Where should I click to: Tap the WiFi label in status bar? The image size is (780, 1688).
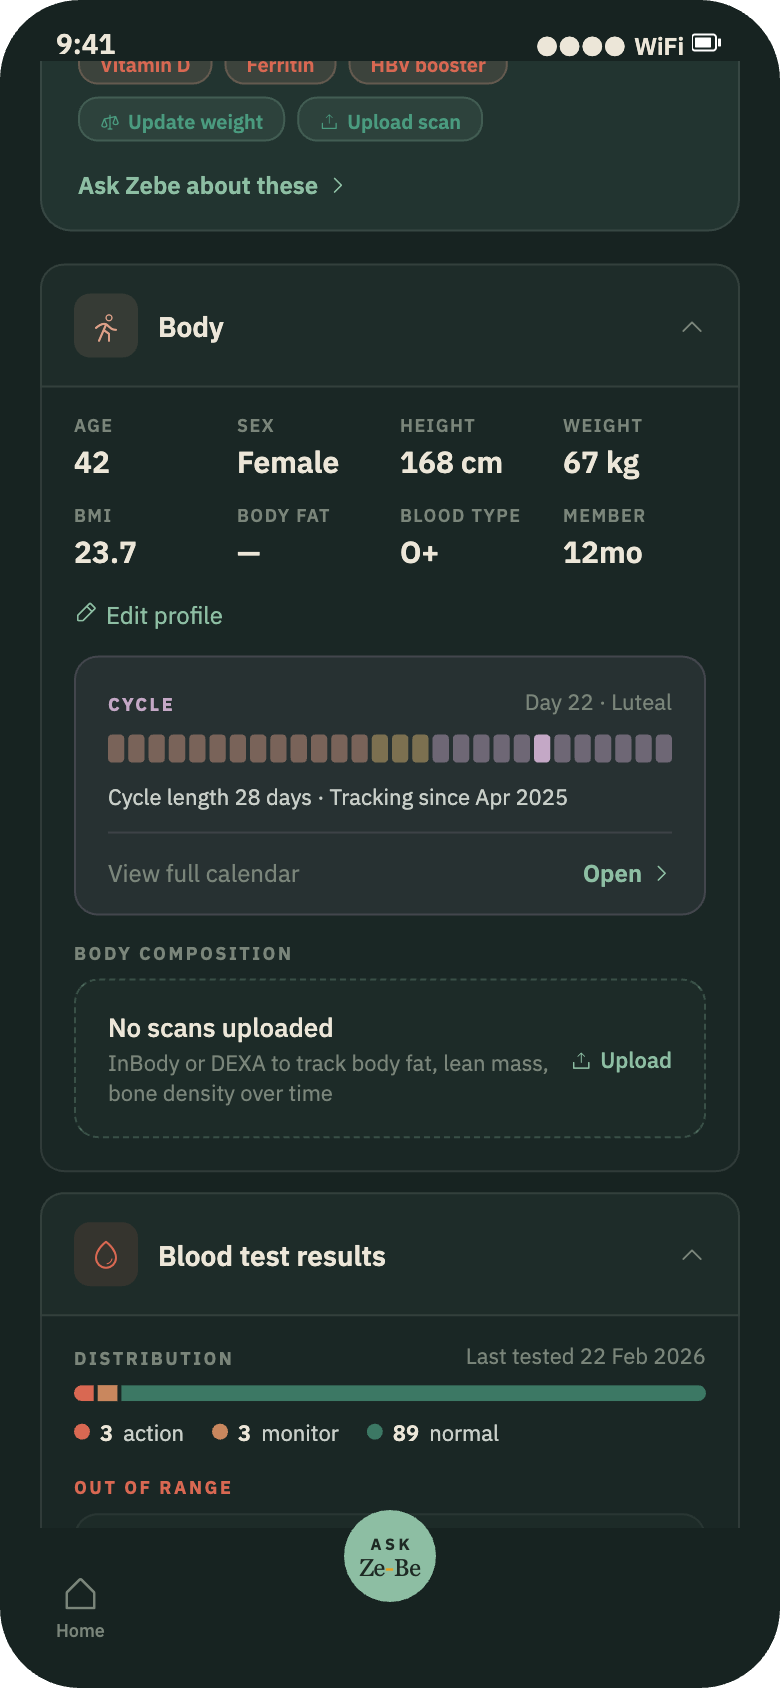tap(659, 46)
